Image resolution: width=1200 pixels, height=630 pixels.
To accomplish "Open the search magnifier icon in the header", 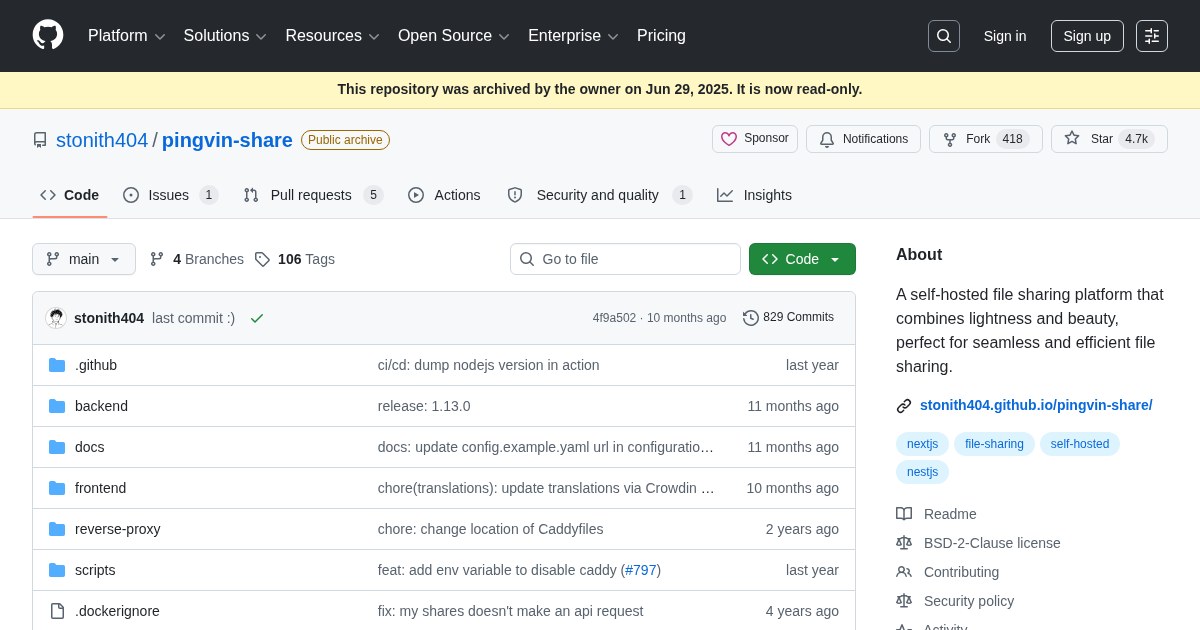I will tap(944, 36).
